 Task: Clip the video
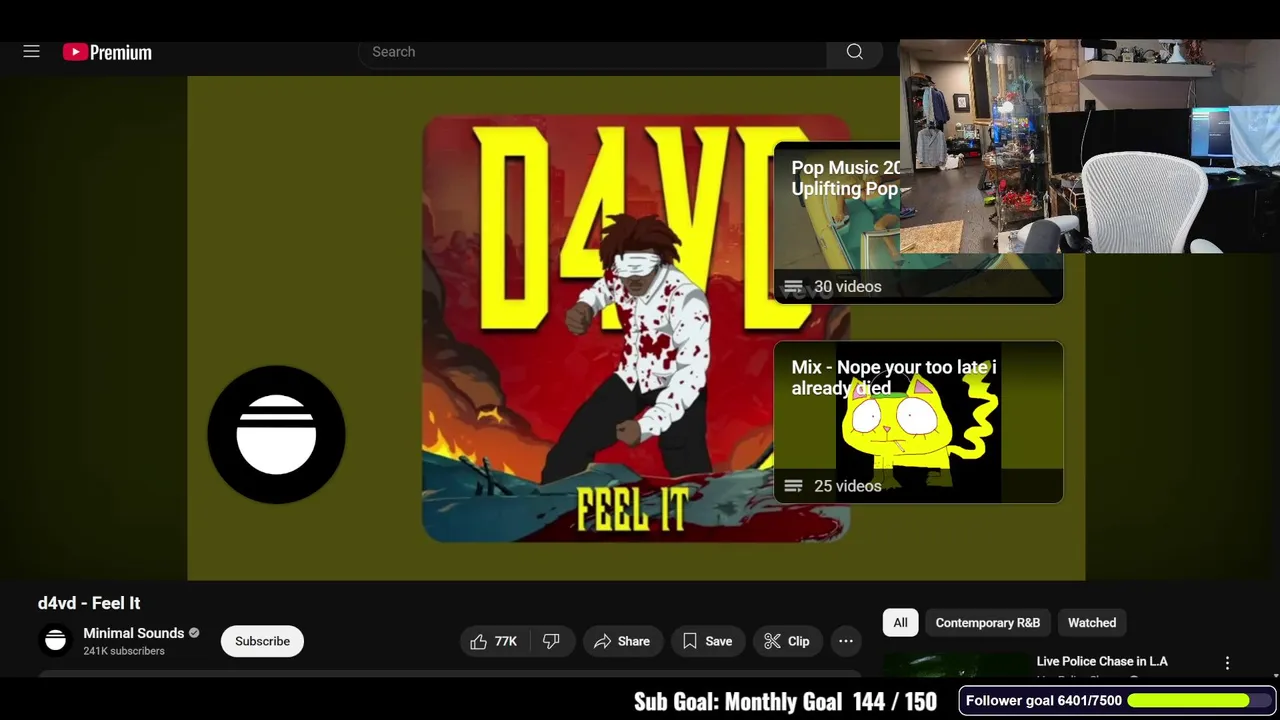pyautogui.click(x=787, y=641)
